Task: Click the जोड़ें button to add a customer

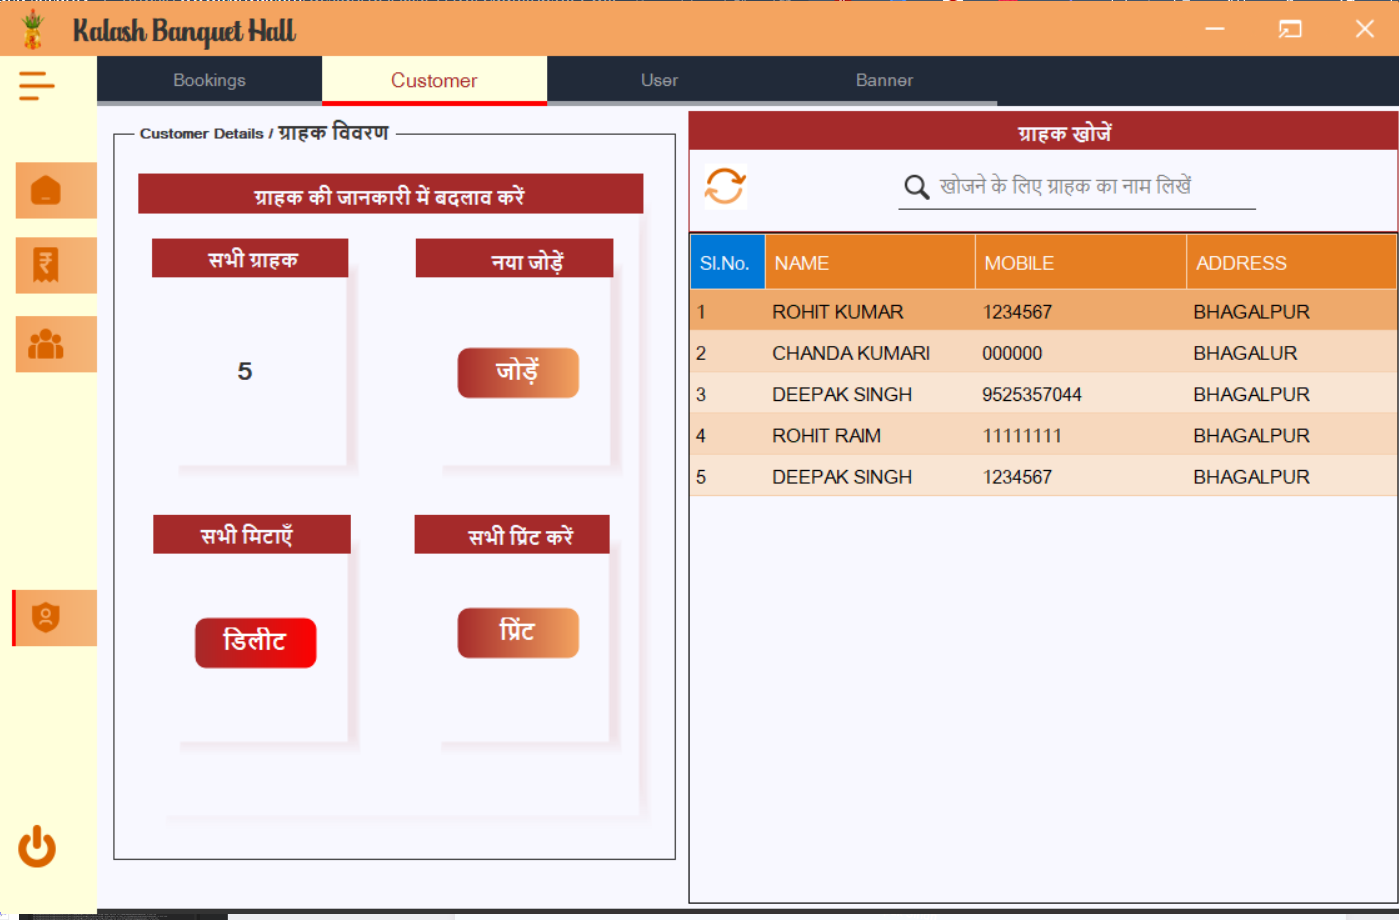Action: click(518, 372)
